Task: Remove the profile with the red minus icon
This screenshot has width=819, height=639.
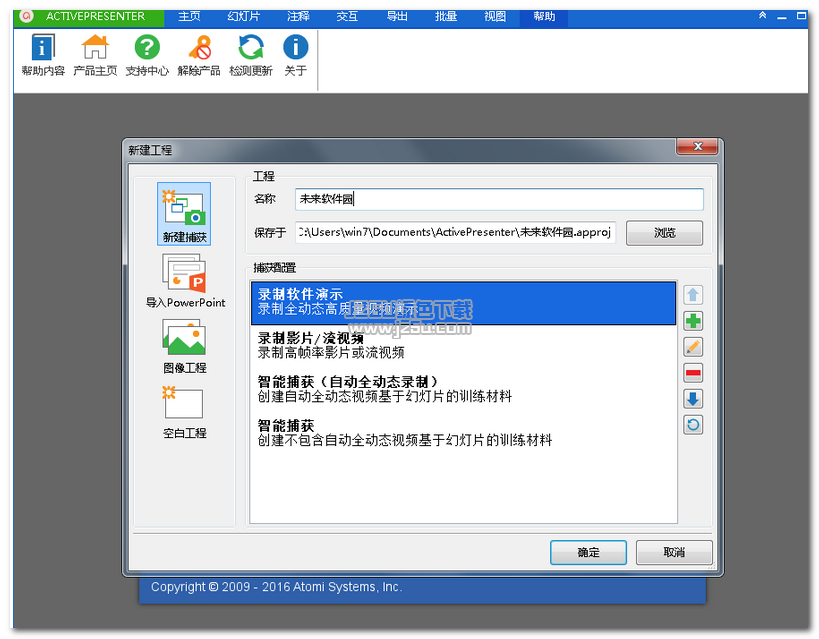Action: pos(693,373)
